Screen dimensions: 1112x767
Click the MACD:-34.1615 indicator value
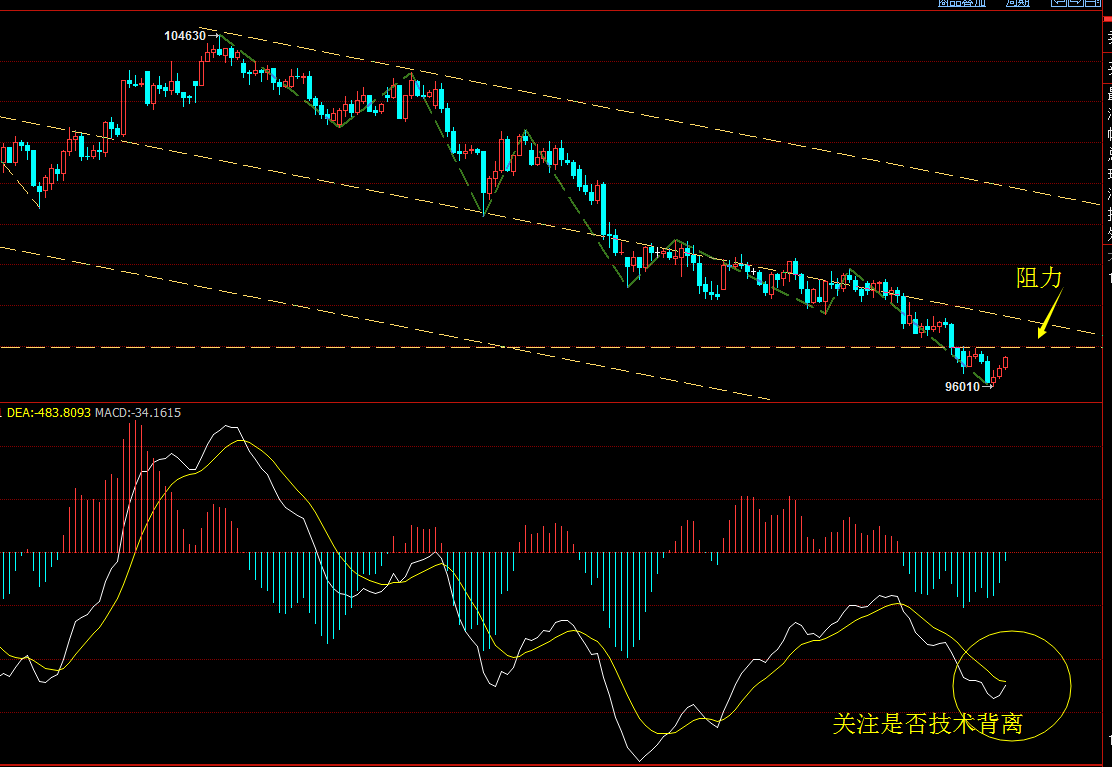point(138,412)
